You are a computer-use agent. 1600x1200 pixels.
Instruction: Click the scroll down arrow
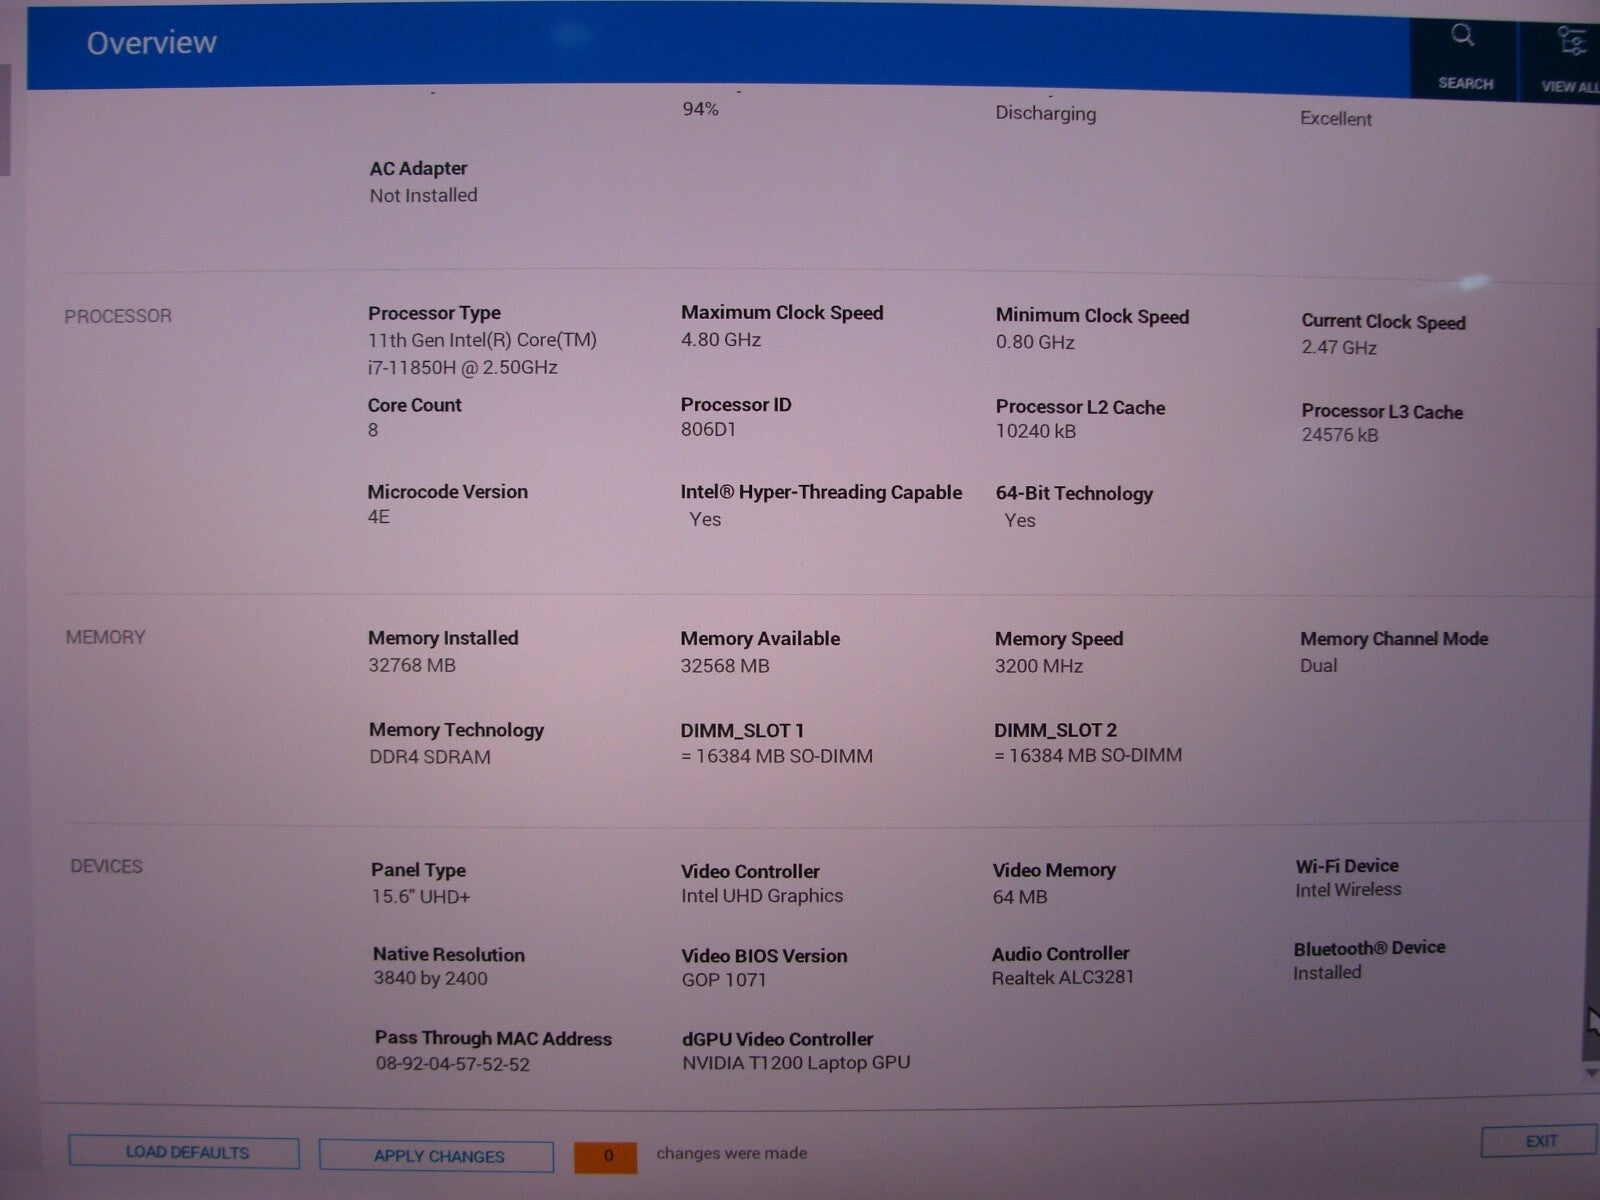tap(1591, 1073)
